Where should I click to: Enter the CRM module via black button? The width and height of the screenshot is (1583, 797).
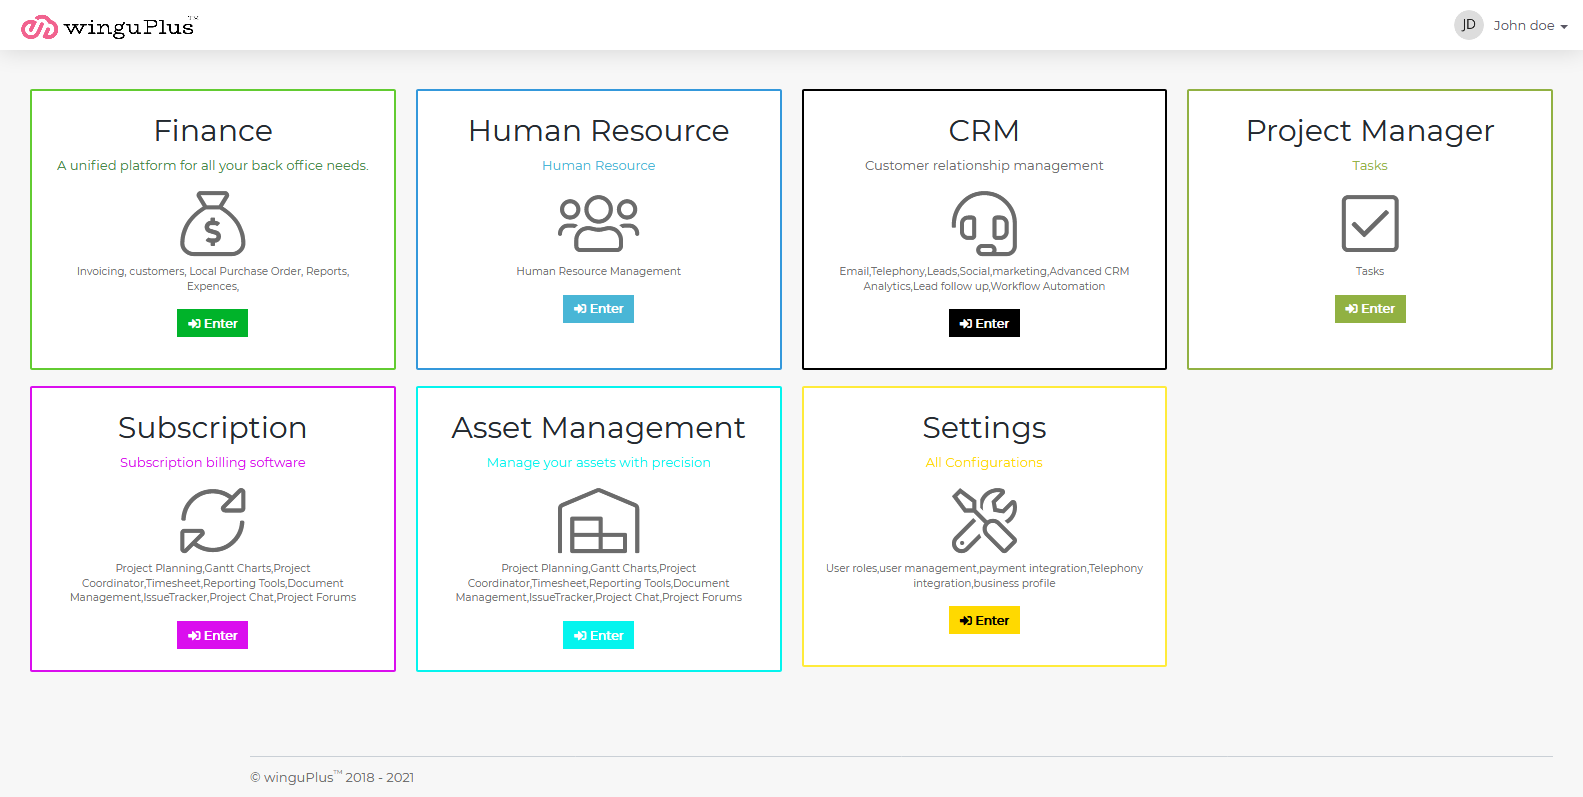[984, 323]
